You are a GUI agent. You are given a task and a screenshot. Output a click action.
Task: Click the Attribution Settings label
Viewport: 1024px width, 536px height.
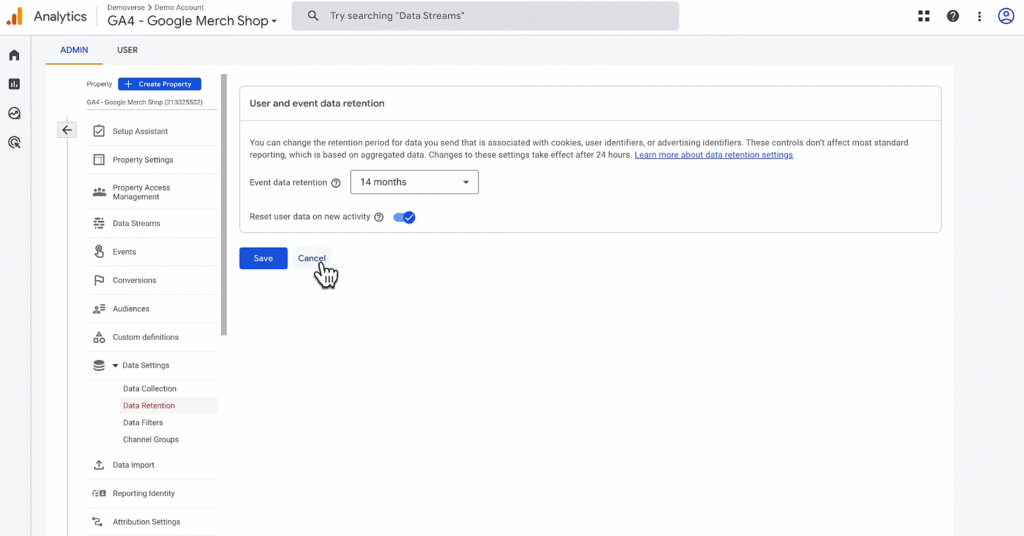tap(146, 522)
